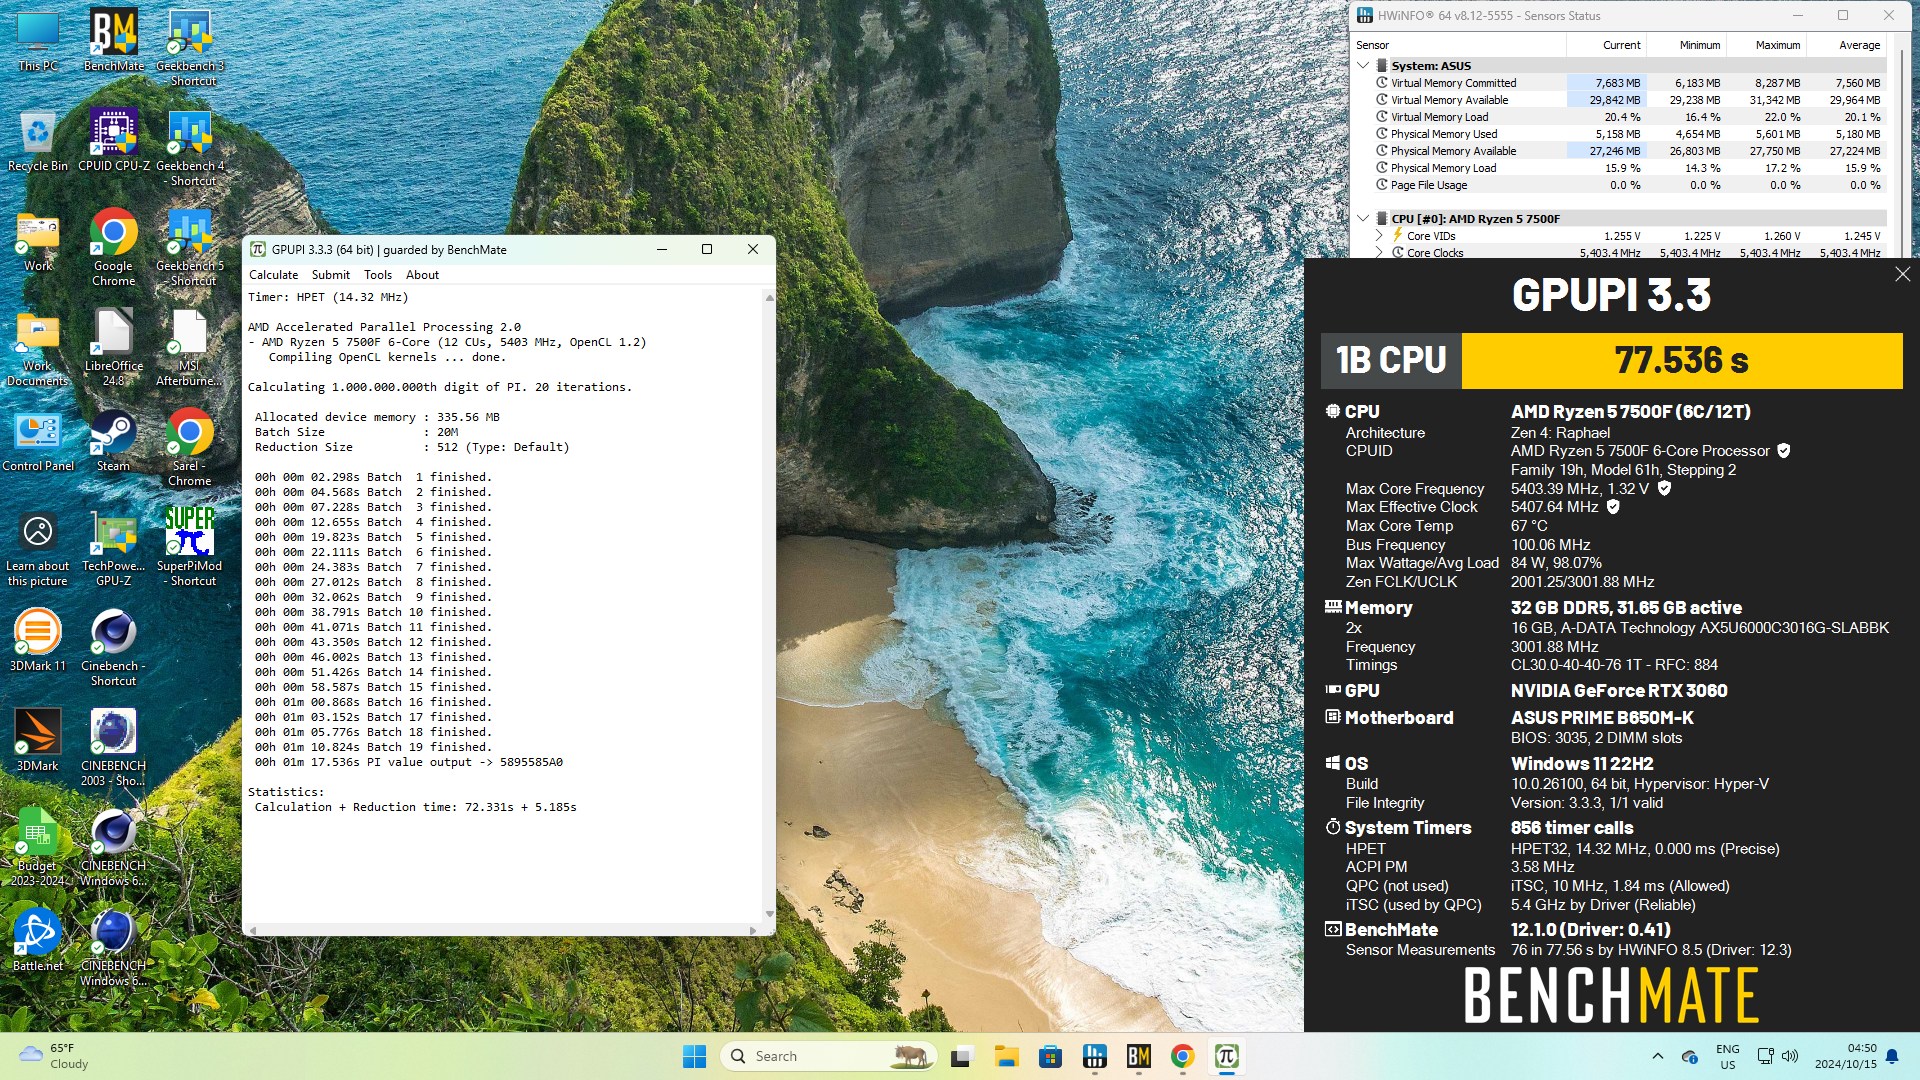Open Task View from the taskbar
1920x1080 pixels.
[x=962, y=1056]
